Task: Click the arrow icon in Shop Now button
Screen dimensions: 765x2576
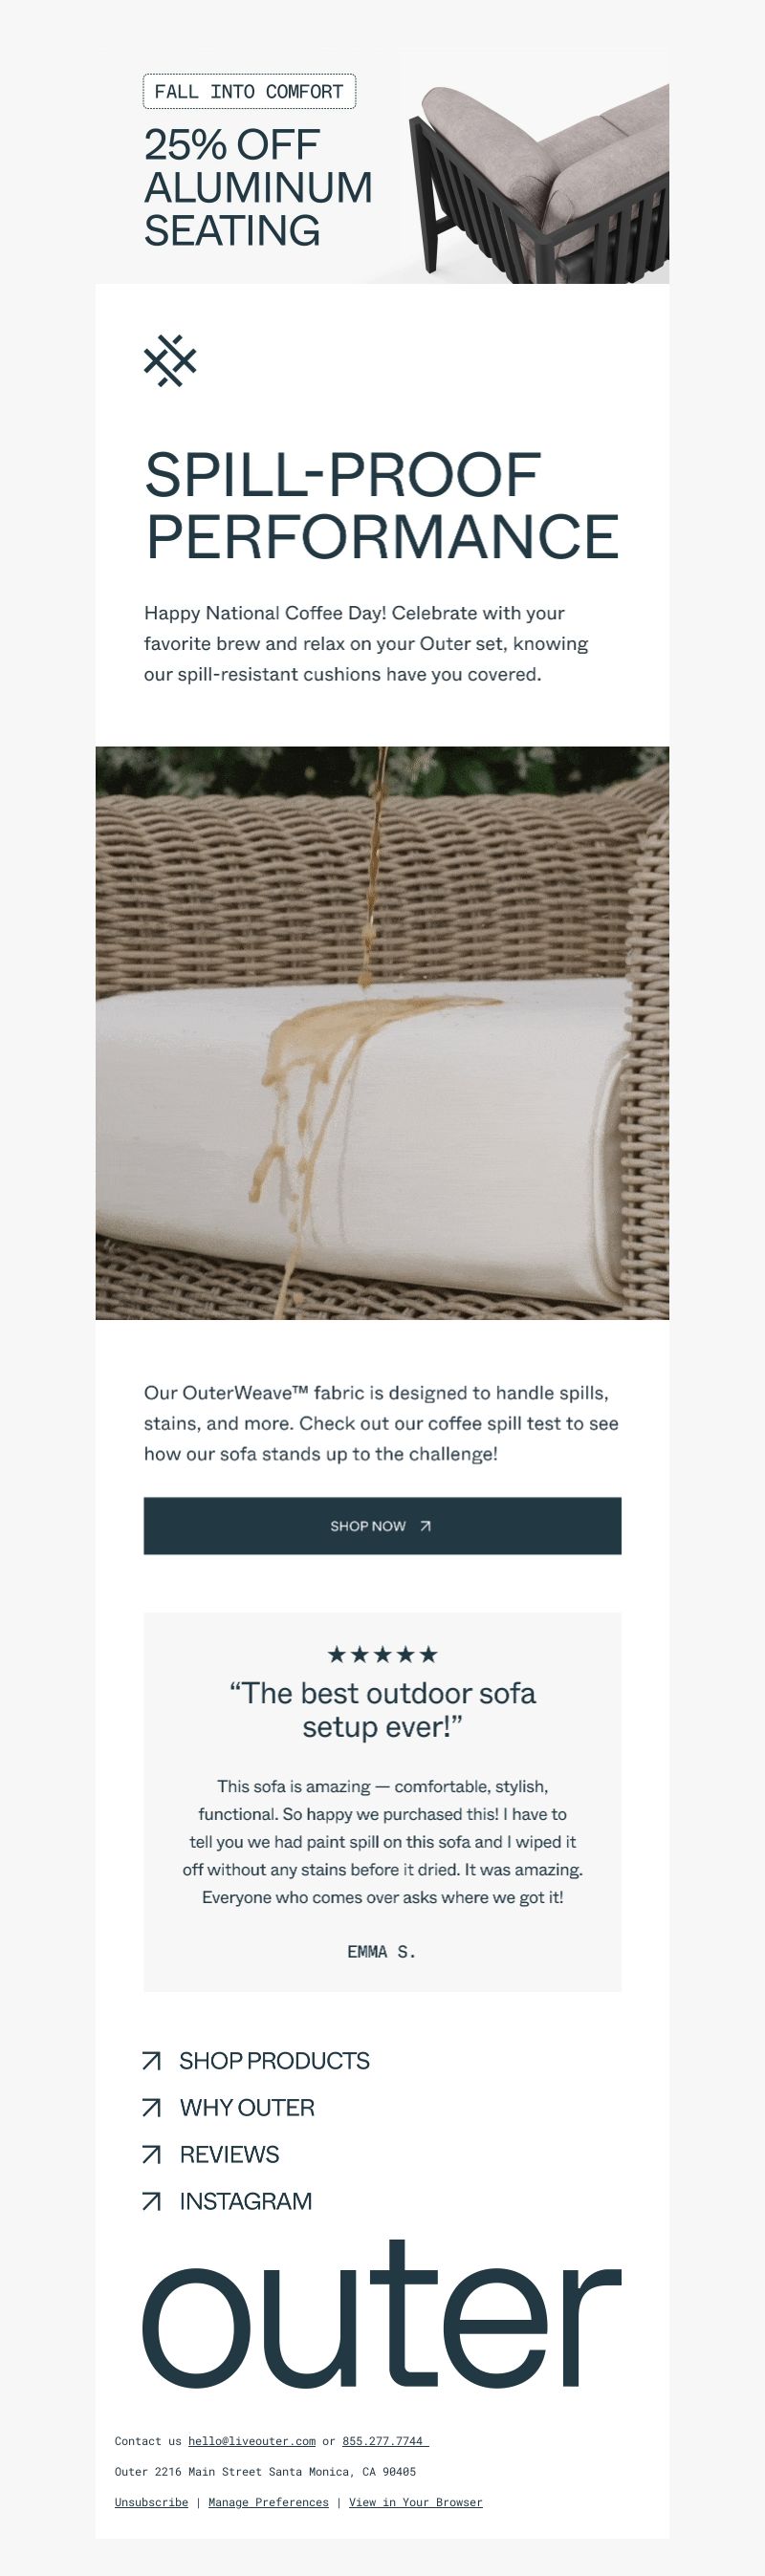Action: pyautogui.click(x=425, y=1526)
